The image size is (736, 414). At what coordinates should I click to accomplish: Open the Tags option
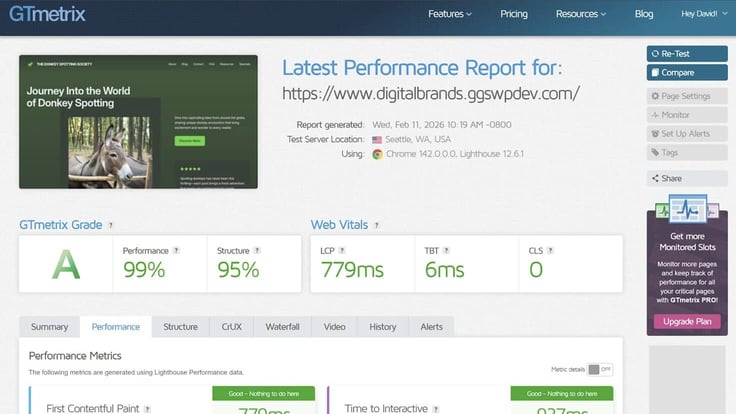click(x=687, y=153)
